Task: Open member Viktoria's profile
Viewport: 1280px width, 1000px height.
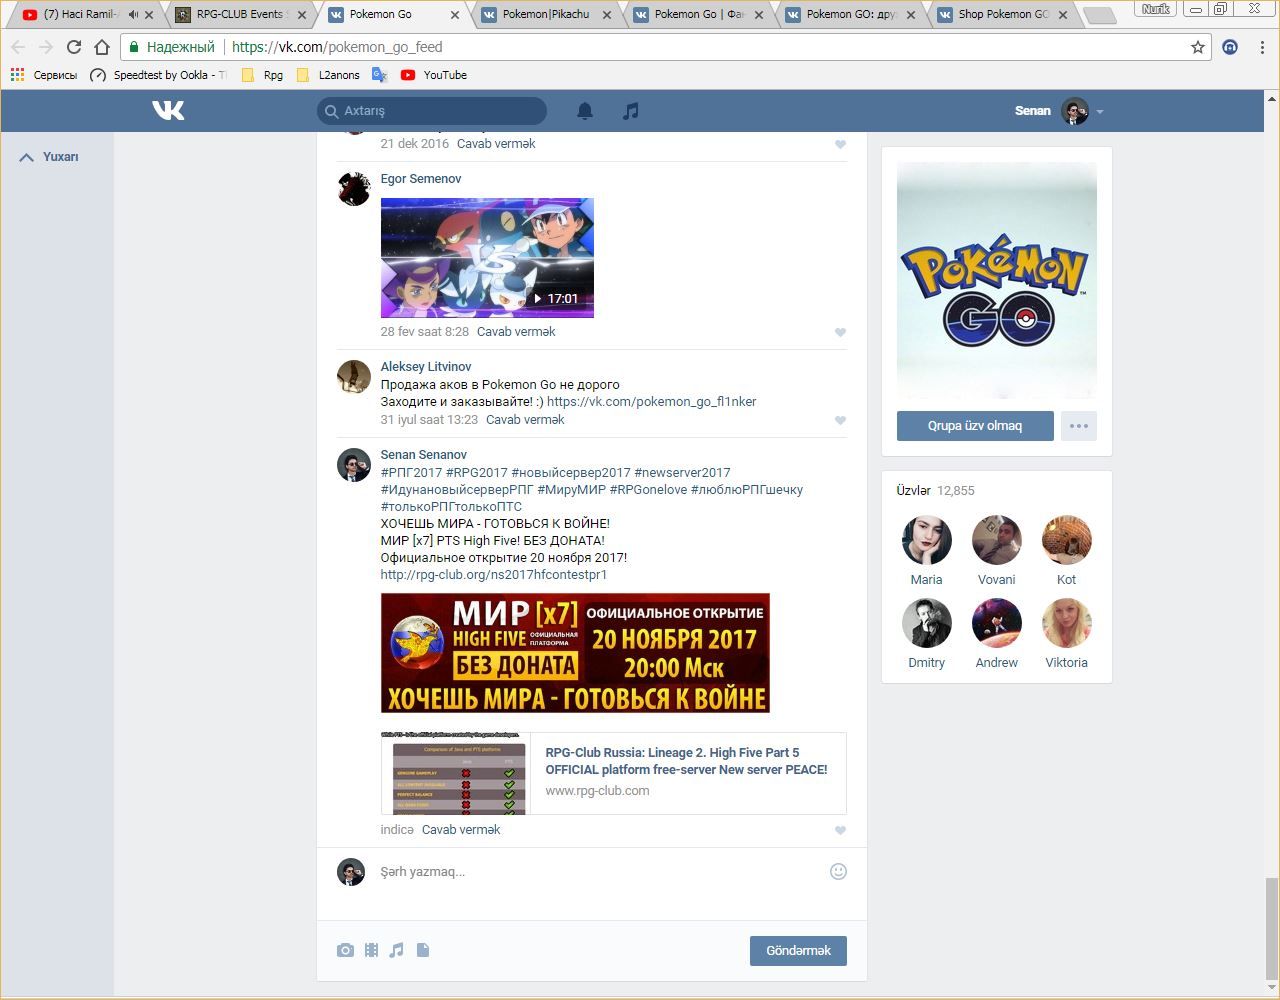Action: tap(1066, 634)
